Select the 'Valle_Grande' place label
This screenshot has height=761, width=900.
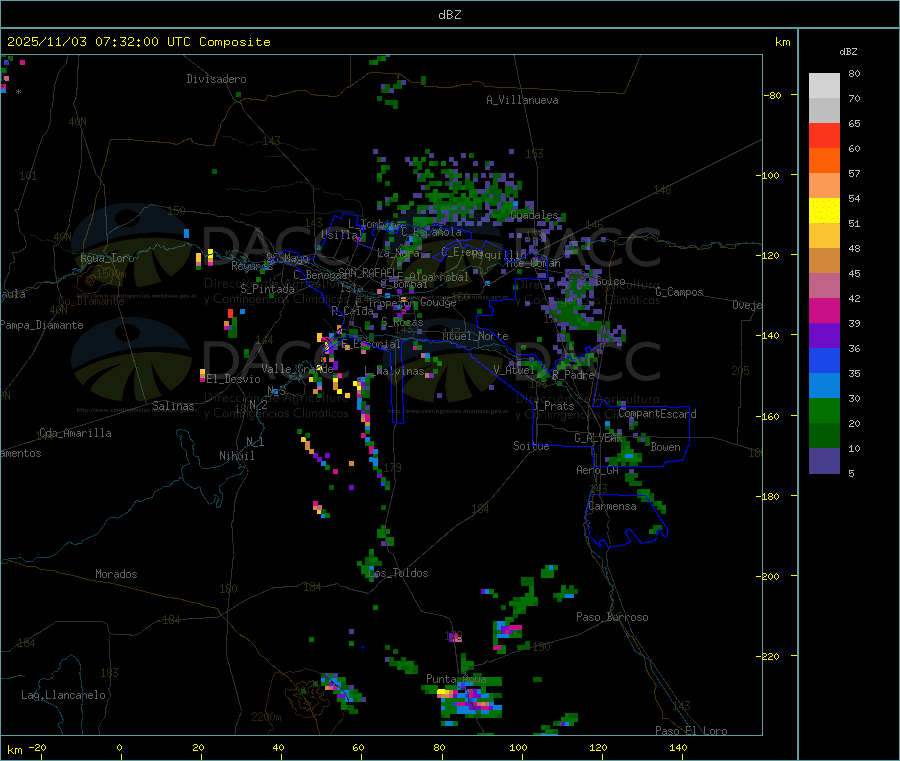point(297,369)
